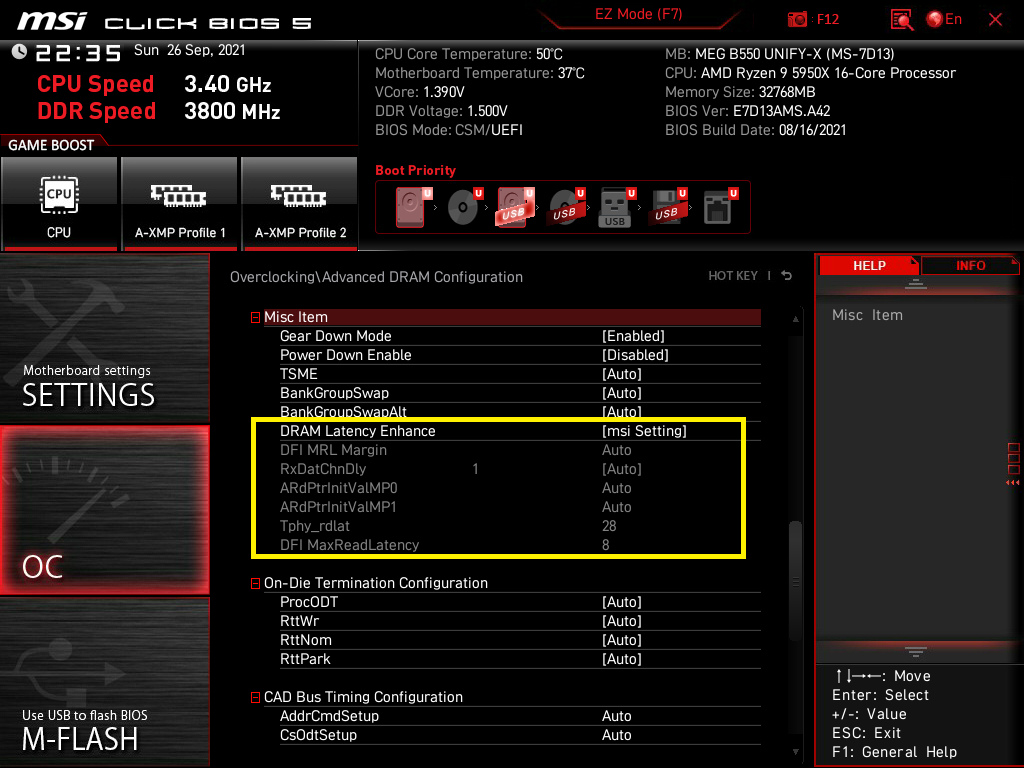Open the HOT KEY list
Image resolution: width=1024 pixels, height=768 pixels.
tap(733, 276)
